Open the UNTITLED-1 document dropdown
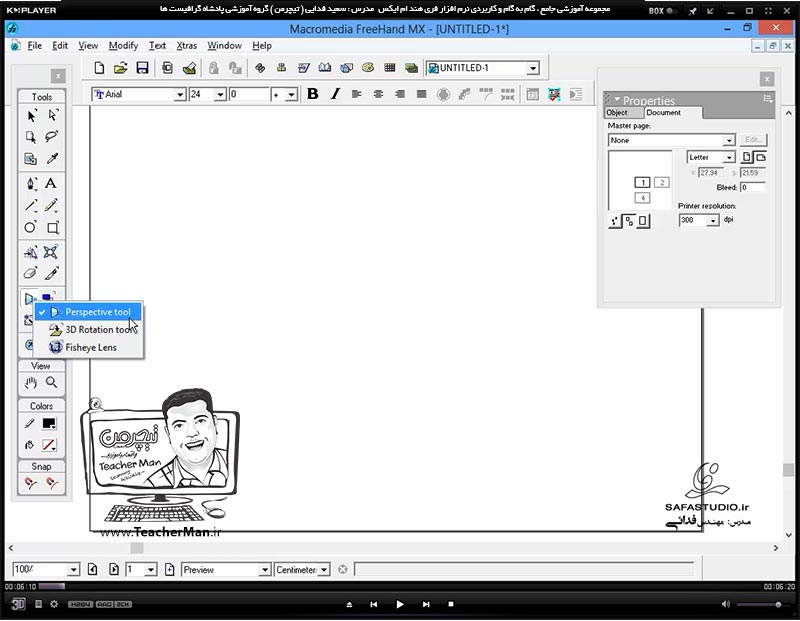 [533, 68]
